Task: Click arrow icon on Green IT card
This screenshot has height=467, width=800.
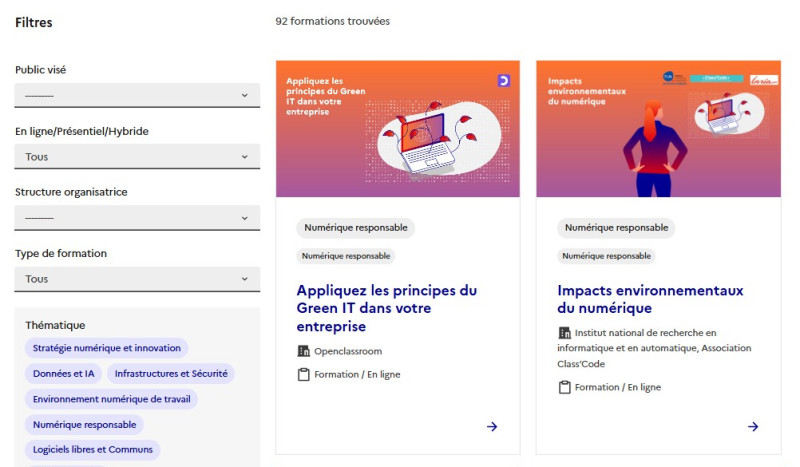Action: (492, 427)
